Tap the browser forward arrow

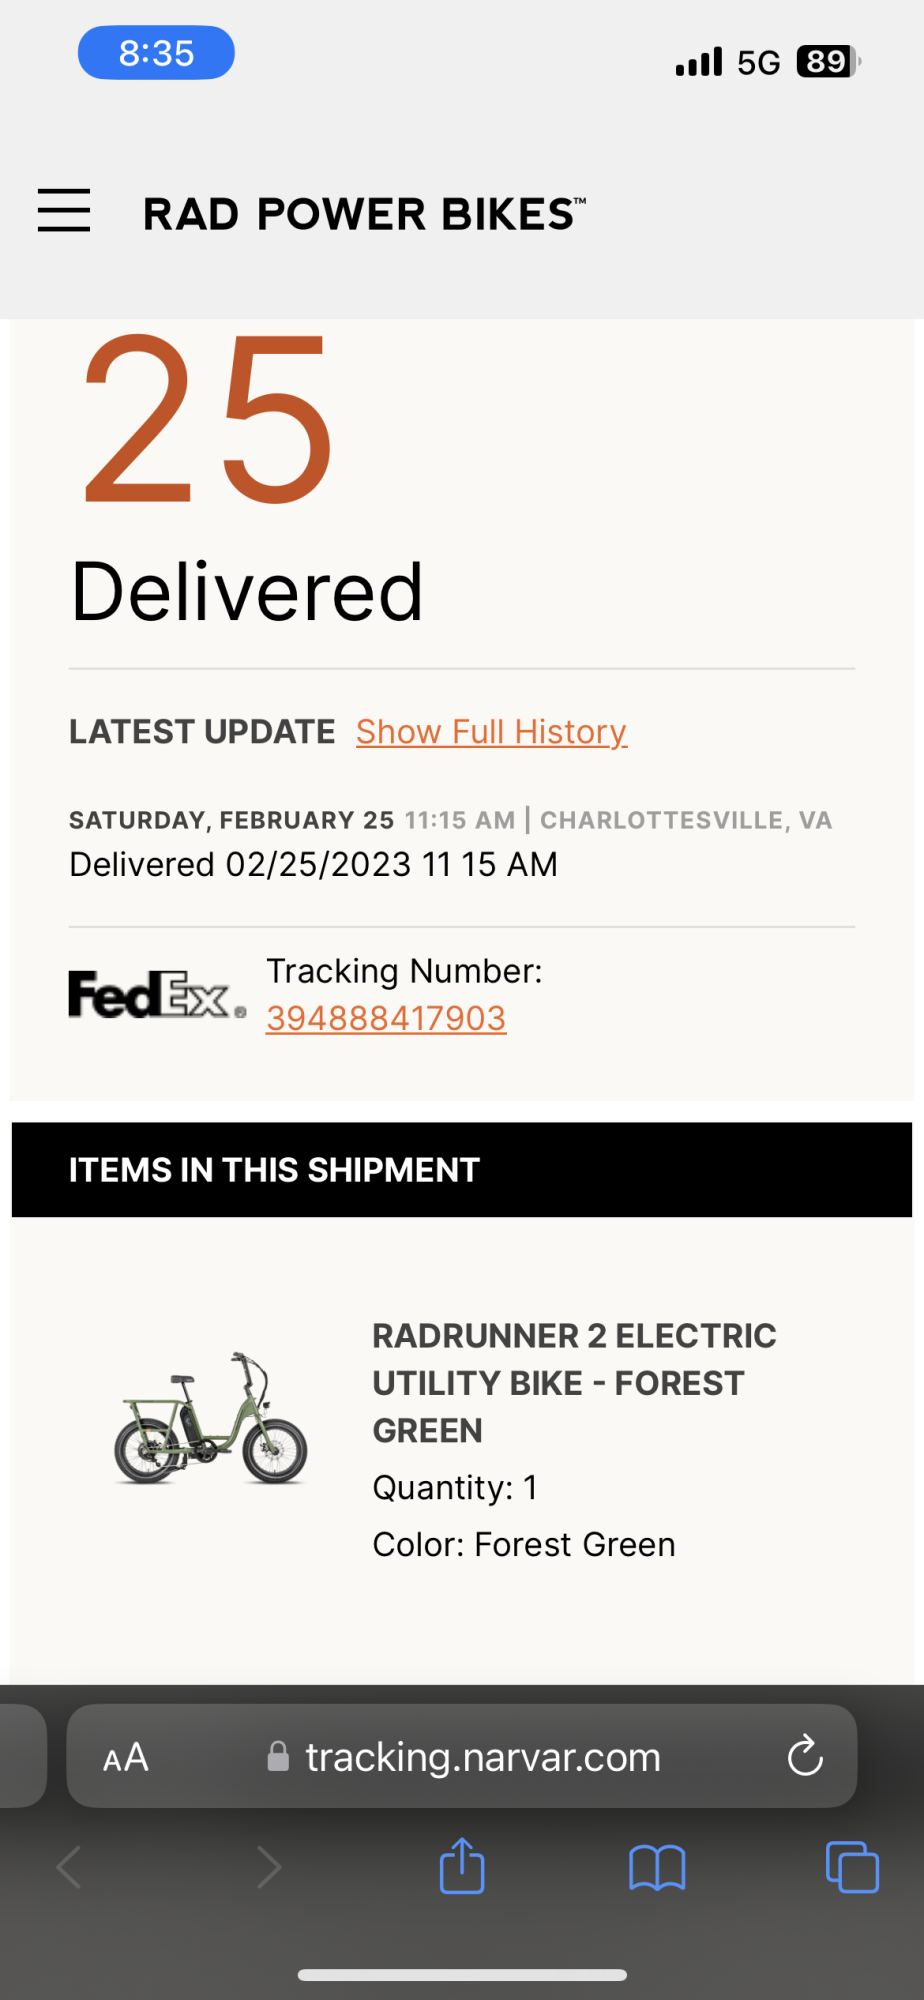(x=268, y=1867)
